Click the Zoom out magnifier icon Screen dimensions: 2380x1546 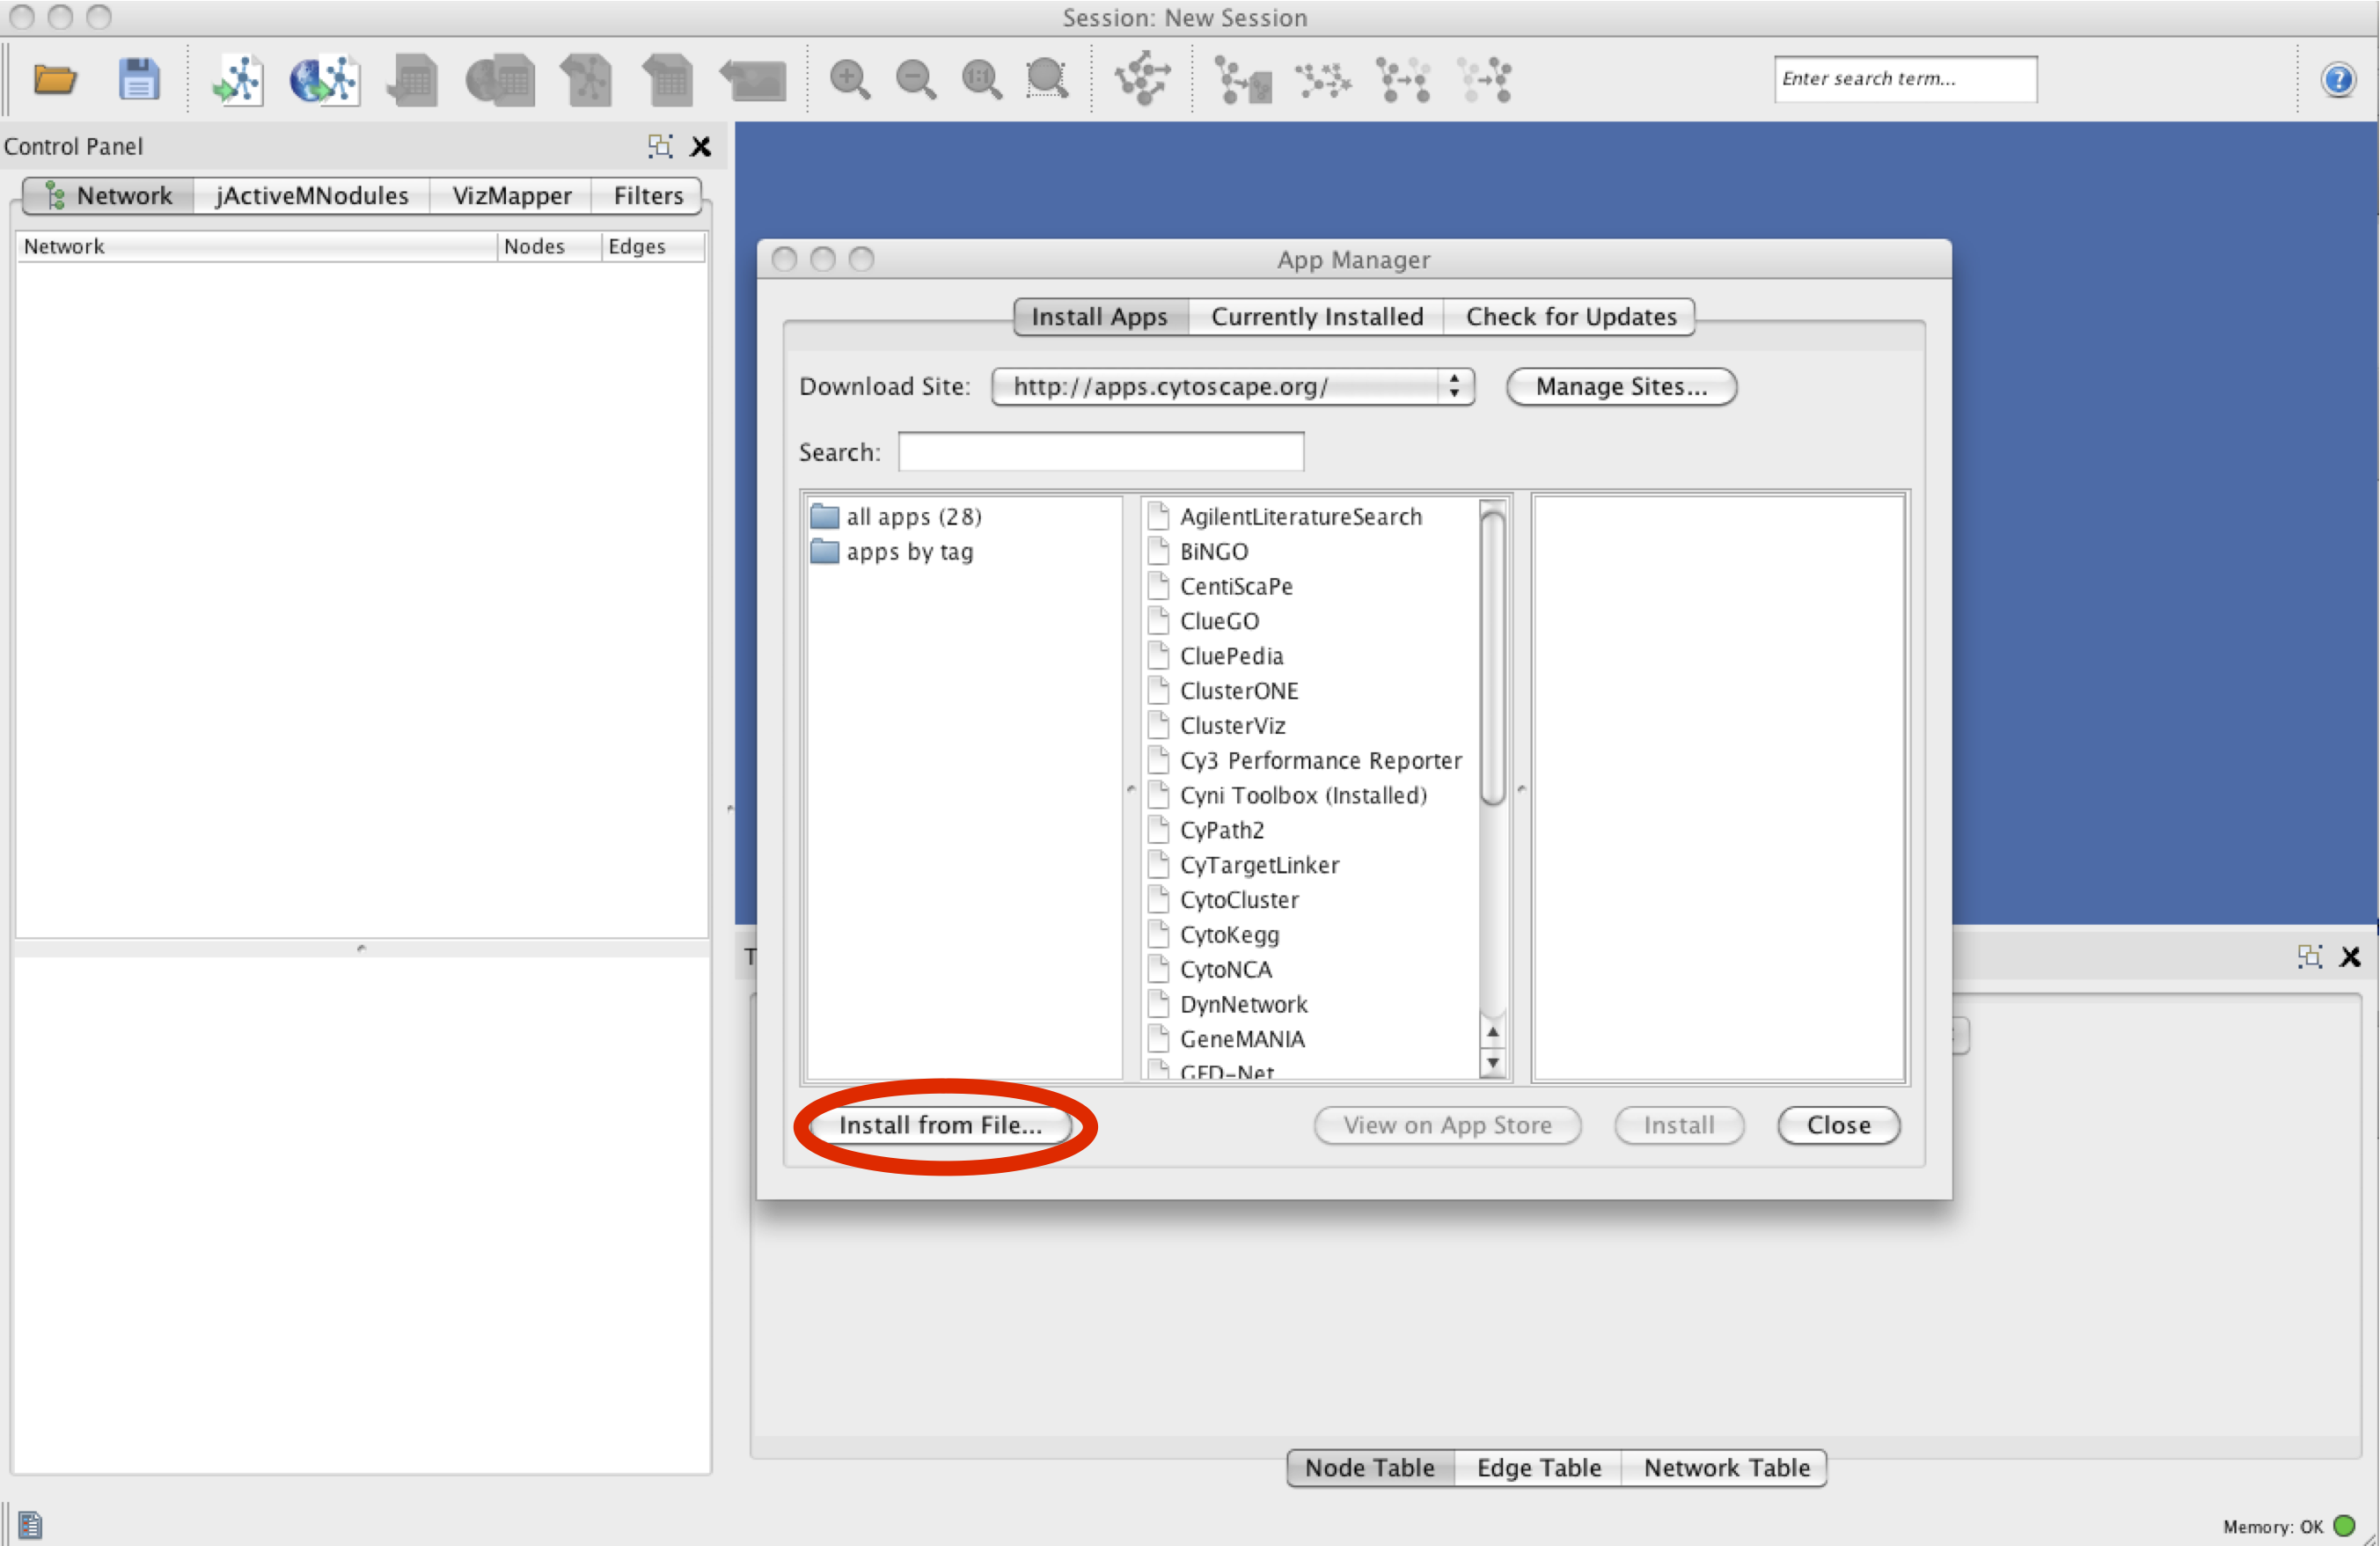point(915,79)
